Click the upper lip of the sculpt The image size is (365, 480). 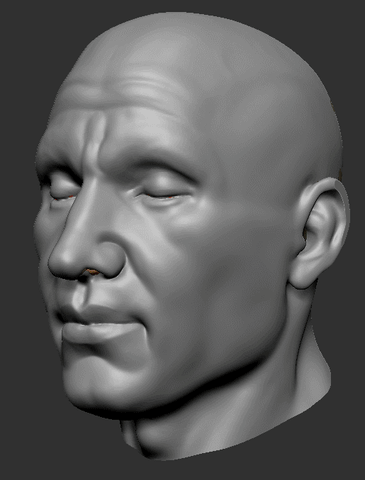point(97,314)
